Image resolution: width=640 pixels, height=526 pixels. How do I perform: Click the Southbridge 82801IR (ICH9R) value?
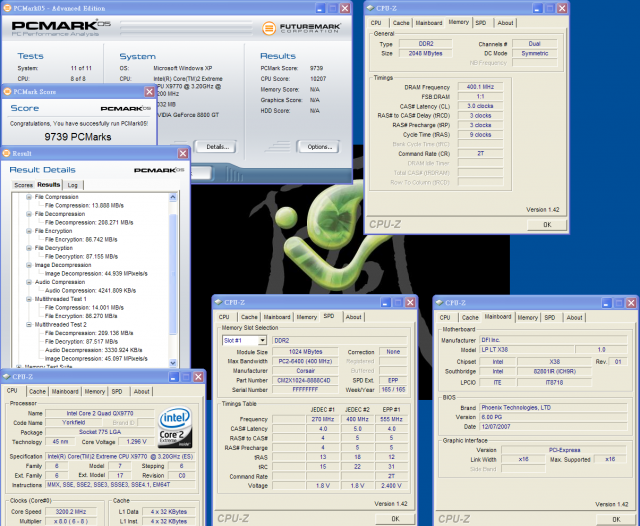click(554, 371)
